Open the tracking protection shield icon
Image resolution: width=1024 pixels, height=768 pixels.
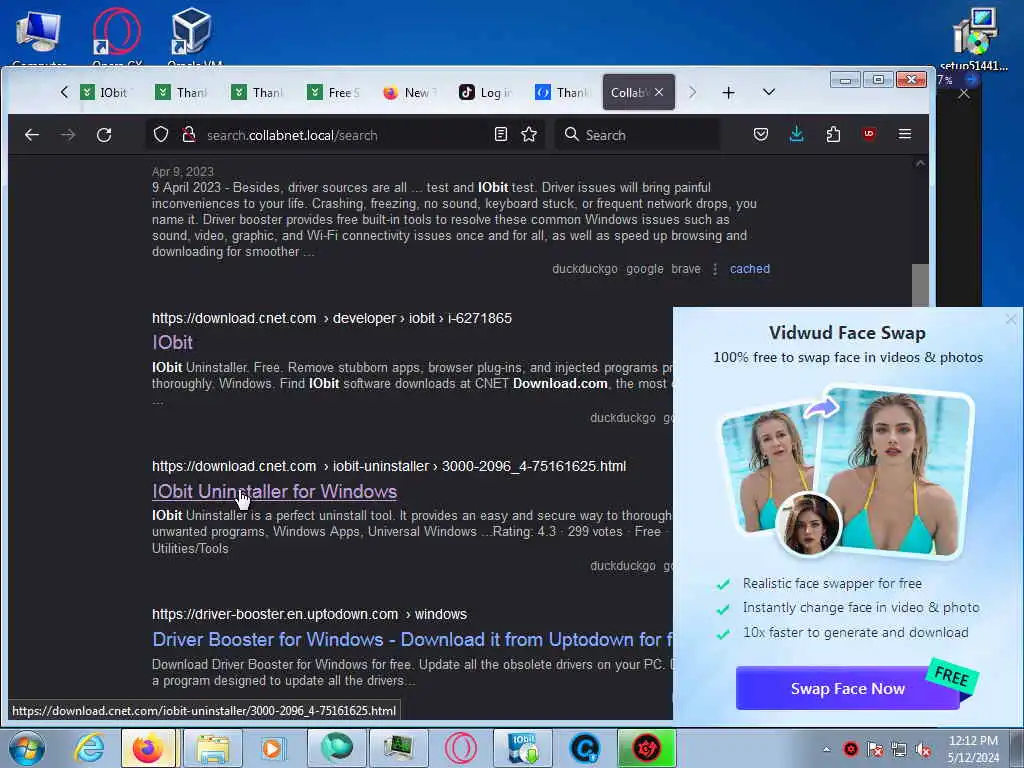[161, 135]
